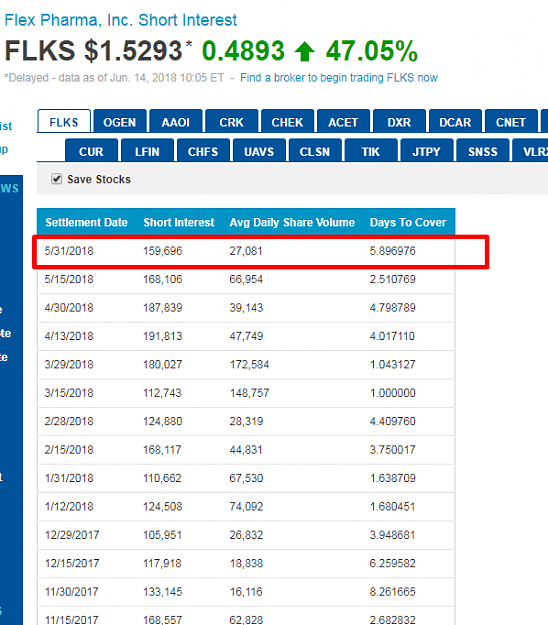
Task: Switch to the CNET ticker tab
Action: pyautogui.click(x=511, y=121)
